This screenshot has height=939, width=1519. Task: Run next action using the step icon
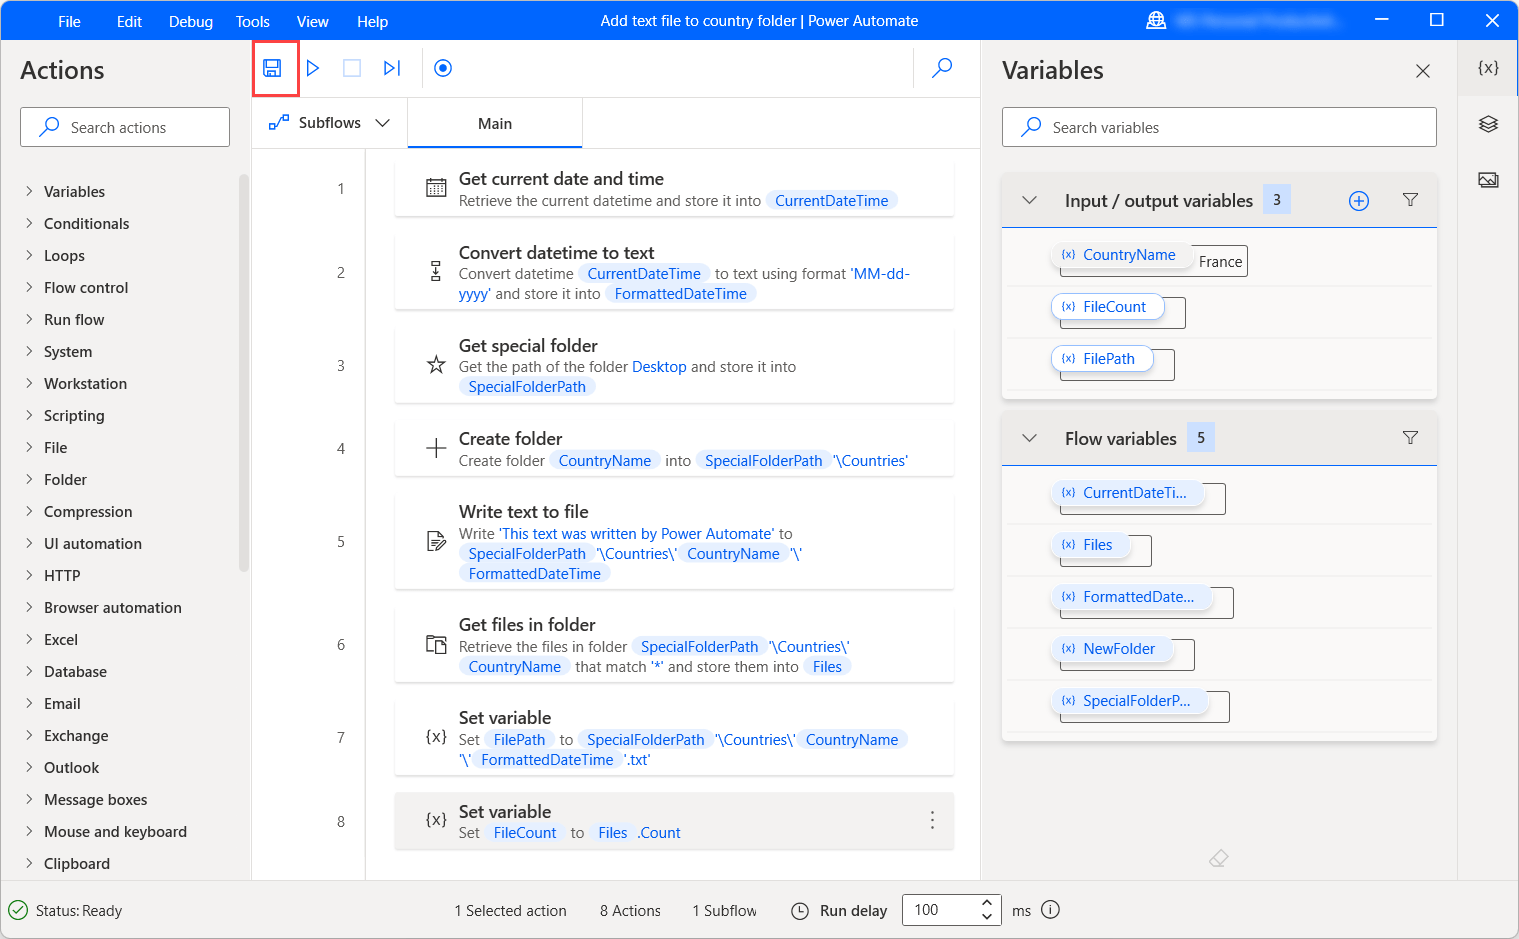391,67
